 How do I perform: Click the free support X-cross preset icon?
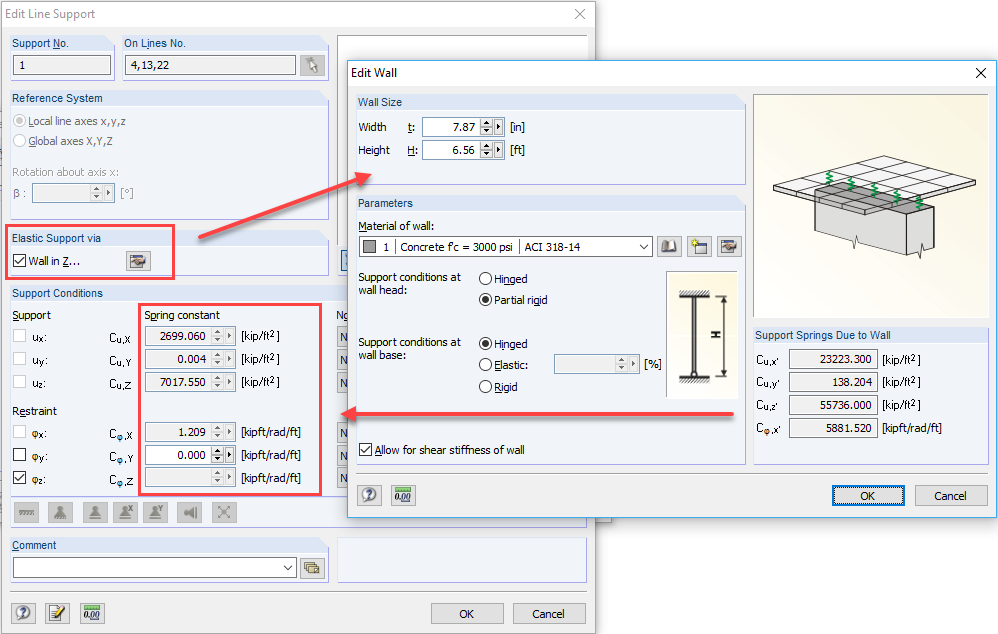[x=224, y=512]
